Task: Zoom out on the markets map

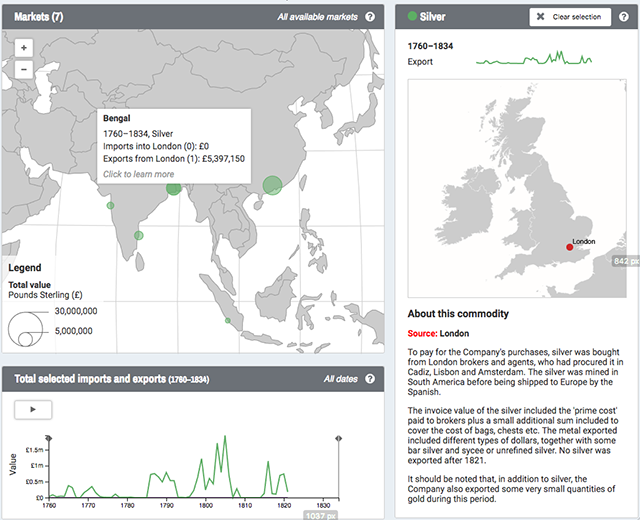Action: (x=24, y=69)
